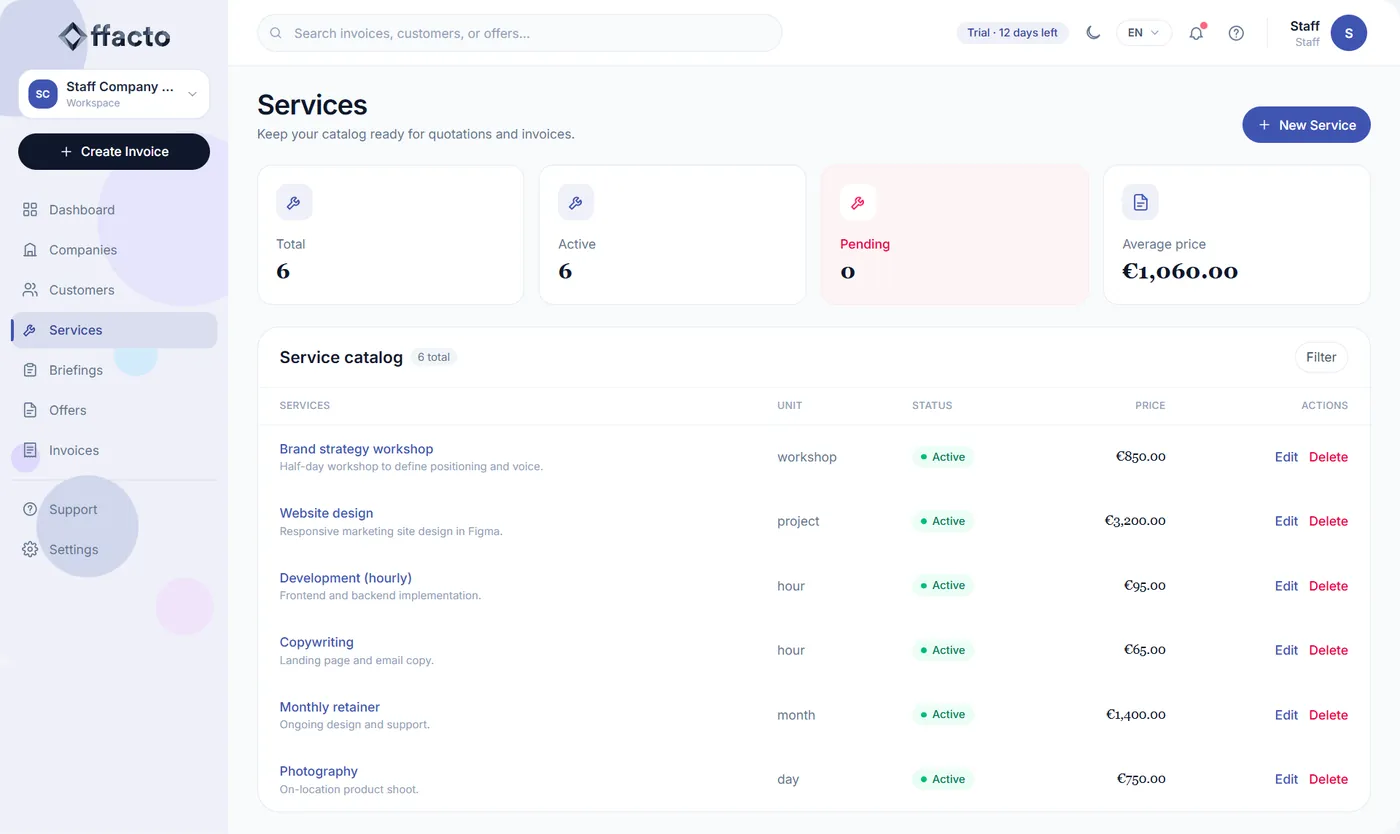Image resolution: width=1400 pixels, height=834 pixels.
Task: Open notifications via the bell icon
Action: (x=1196, y=33)
